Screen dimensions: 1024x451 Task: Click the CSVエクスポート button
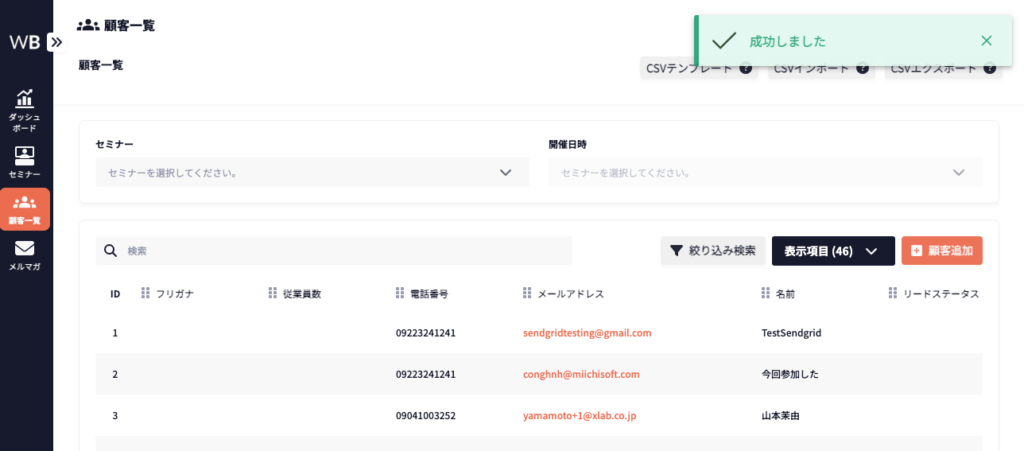[x=943, y=69]
